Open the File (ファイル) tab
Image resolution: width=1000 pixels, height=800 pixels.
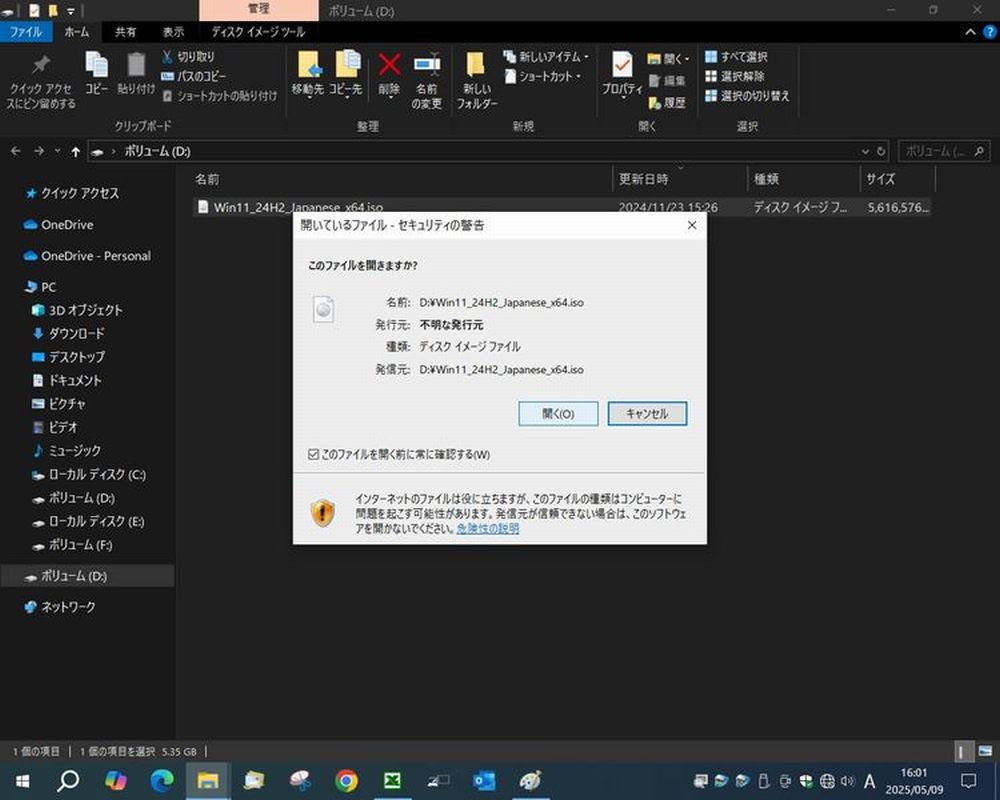click(26, 32)
